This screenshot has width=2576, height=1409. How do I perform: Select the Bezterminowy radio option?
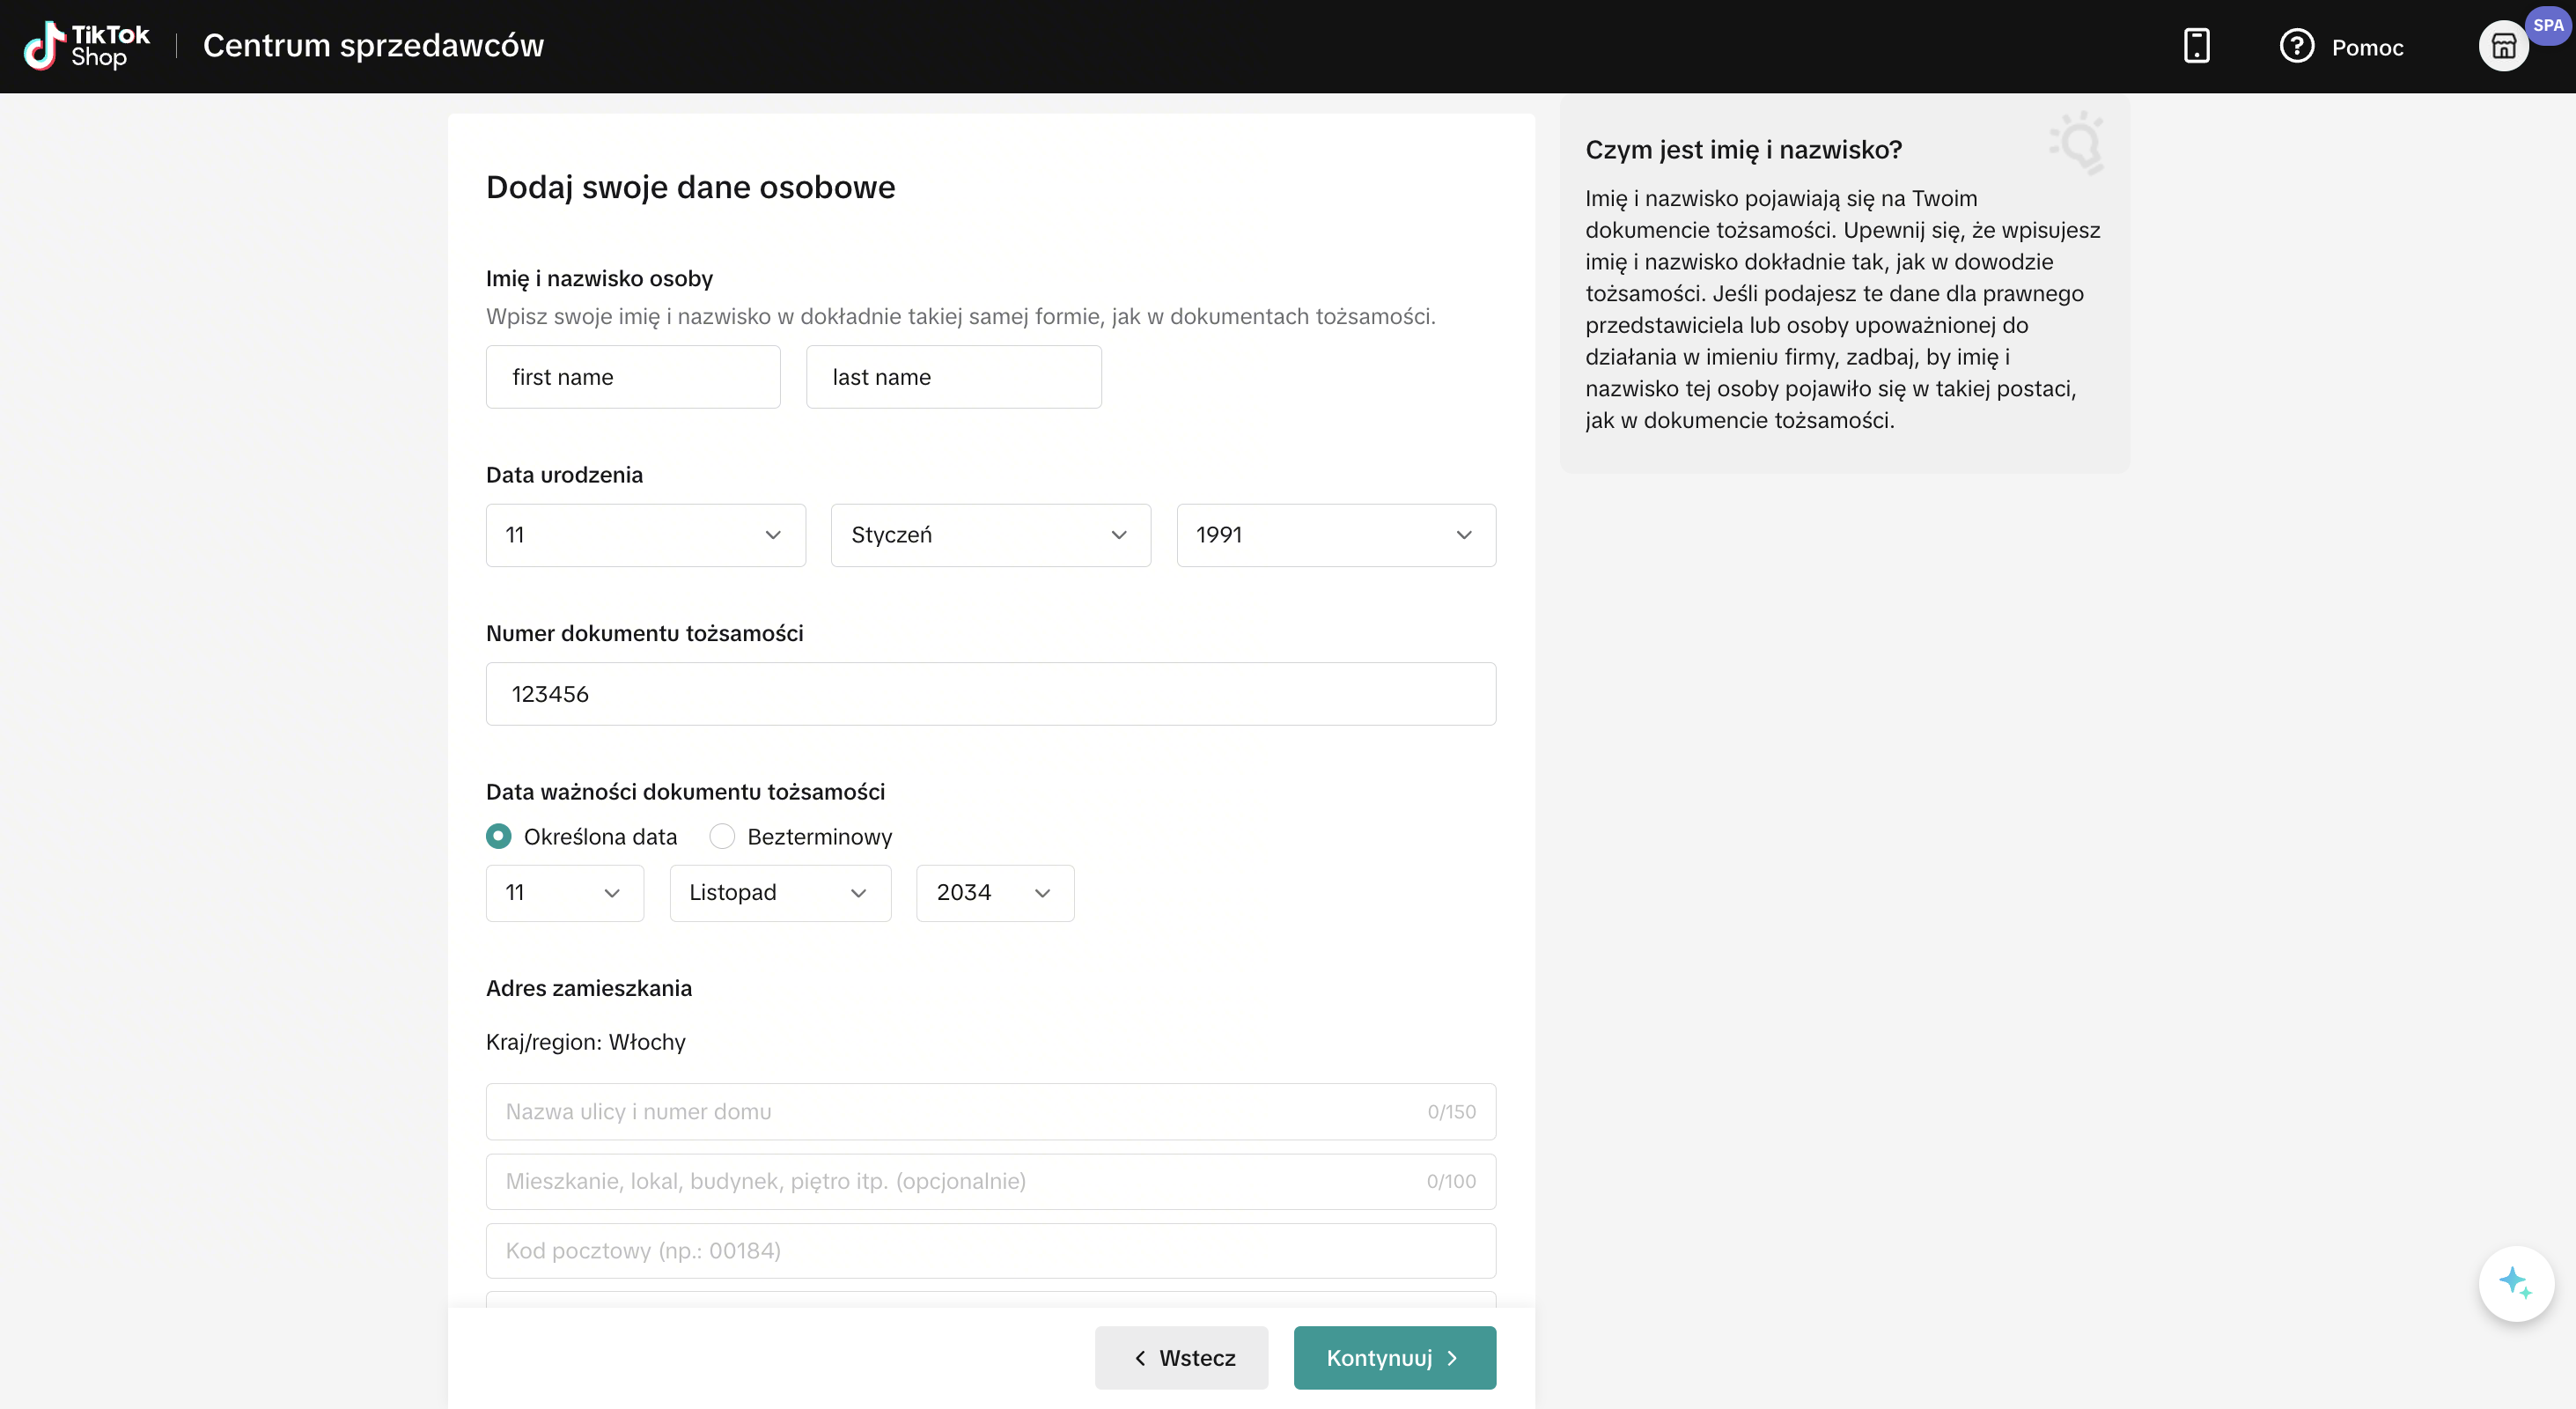pos(722,836)
